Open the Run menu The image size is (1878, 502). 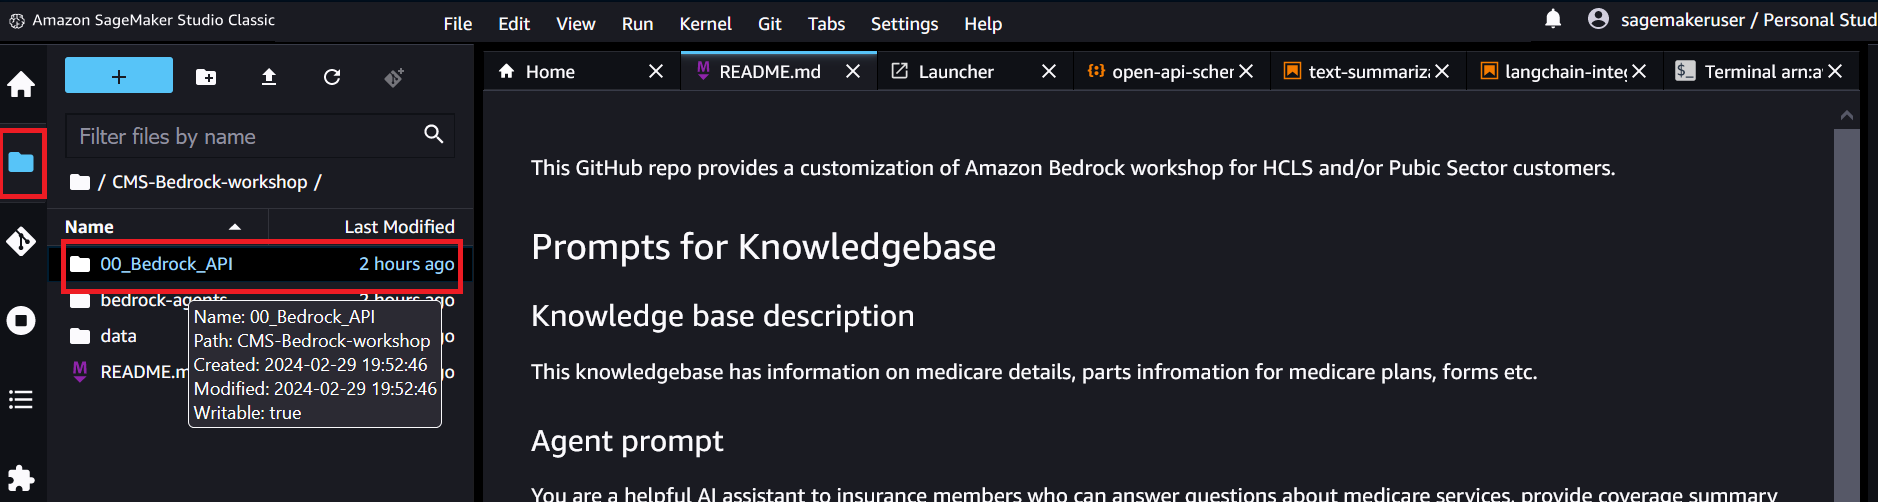pyautogui.click(x=637, y=24)
